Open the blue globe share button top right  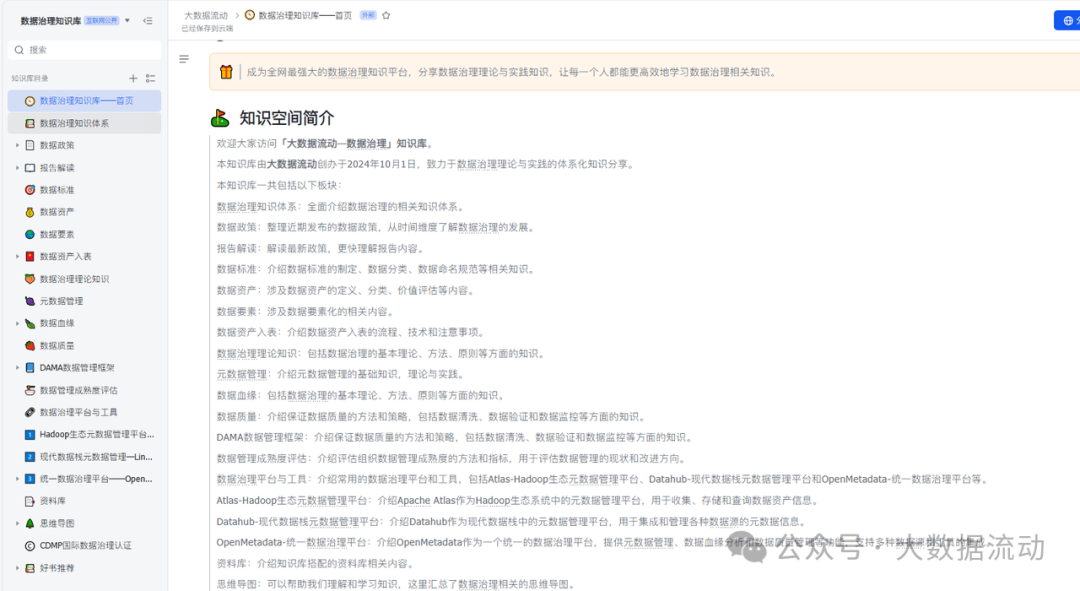pyautogui.click(x=1069, y=19)
